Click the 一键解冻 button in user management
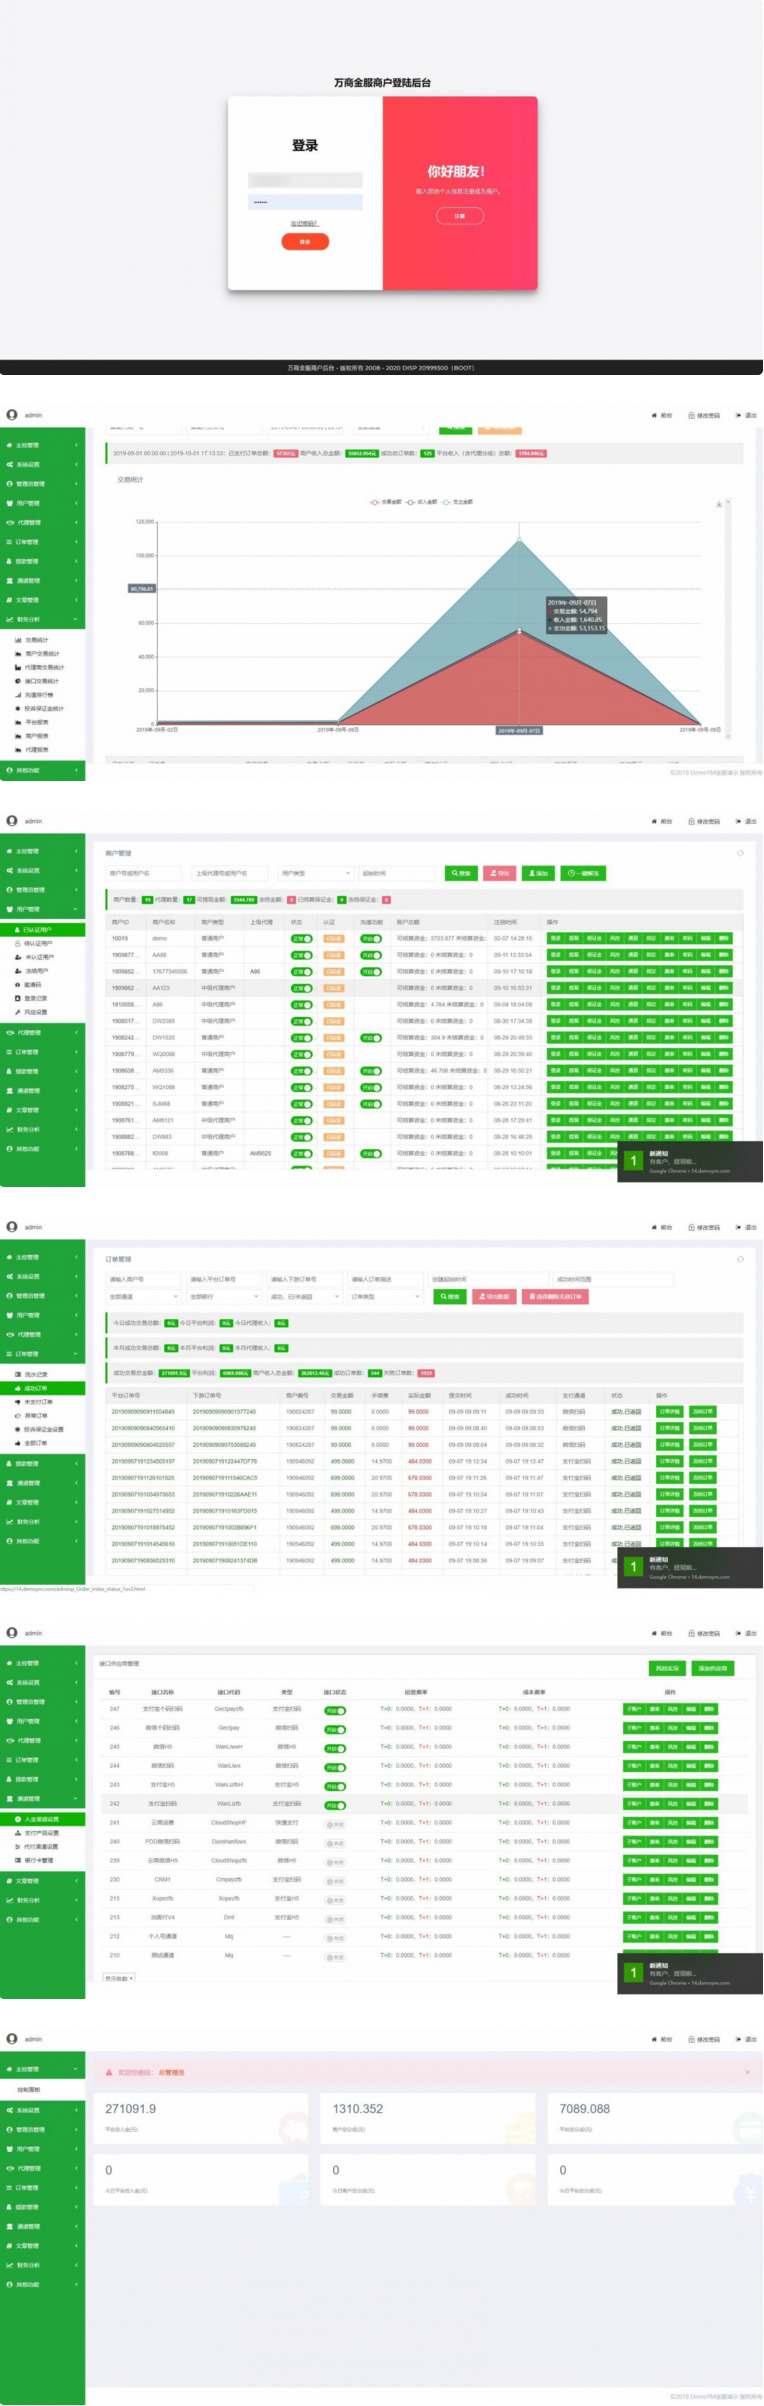This screenshot has width=764, height=2406. click(x=582, y=873)
